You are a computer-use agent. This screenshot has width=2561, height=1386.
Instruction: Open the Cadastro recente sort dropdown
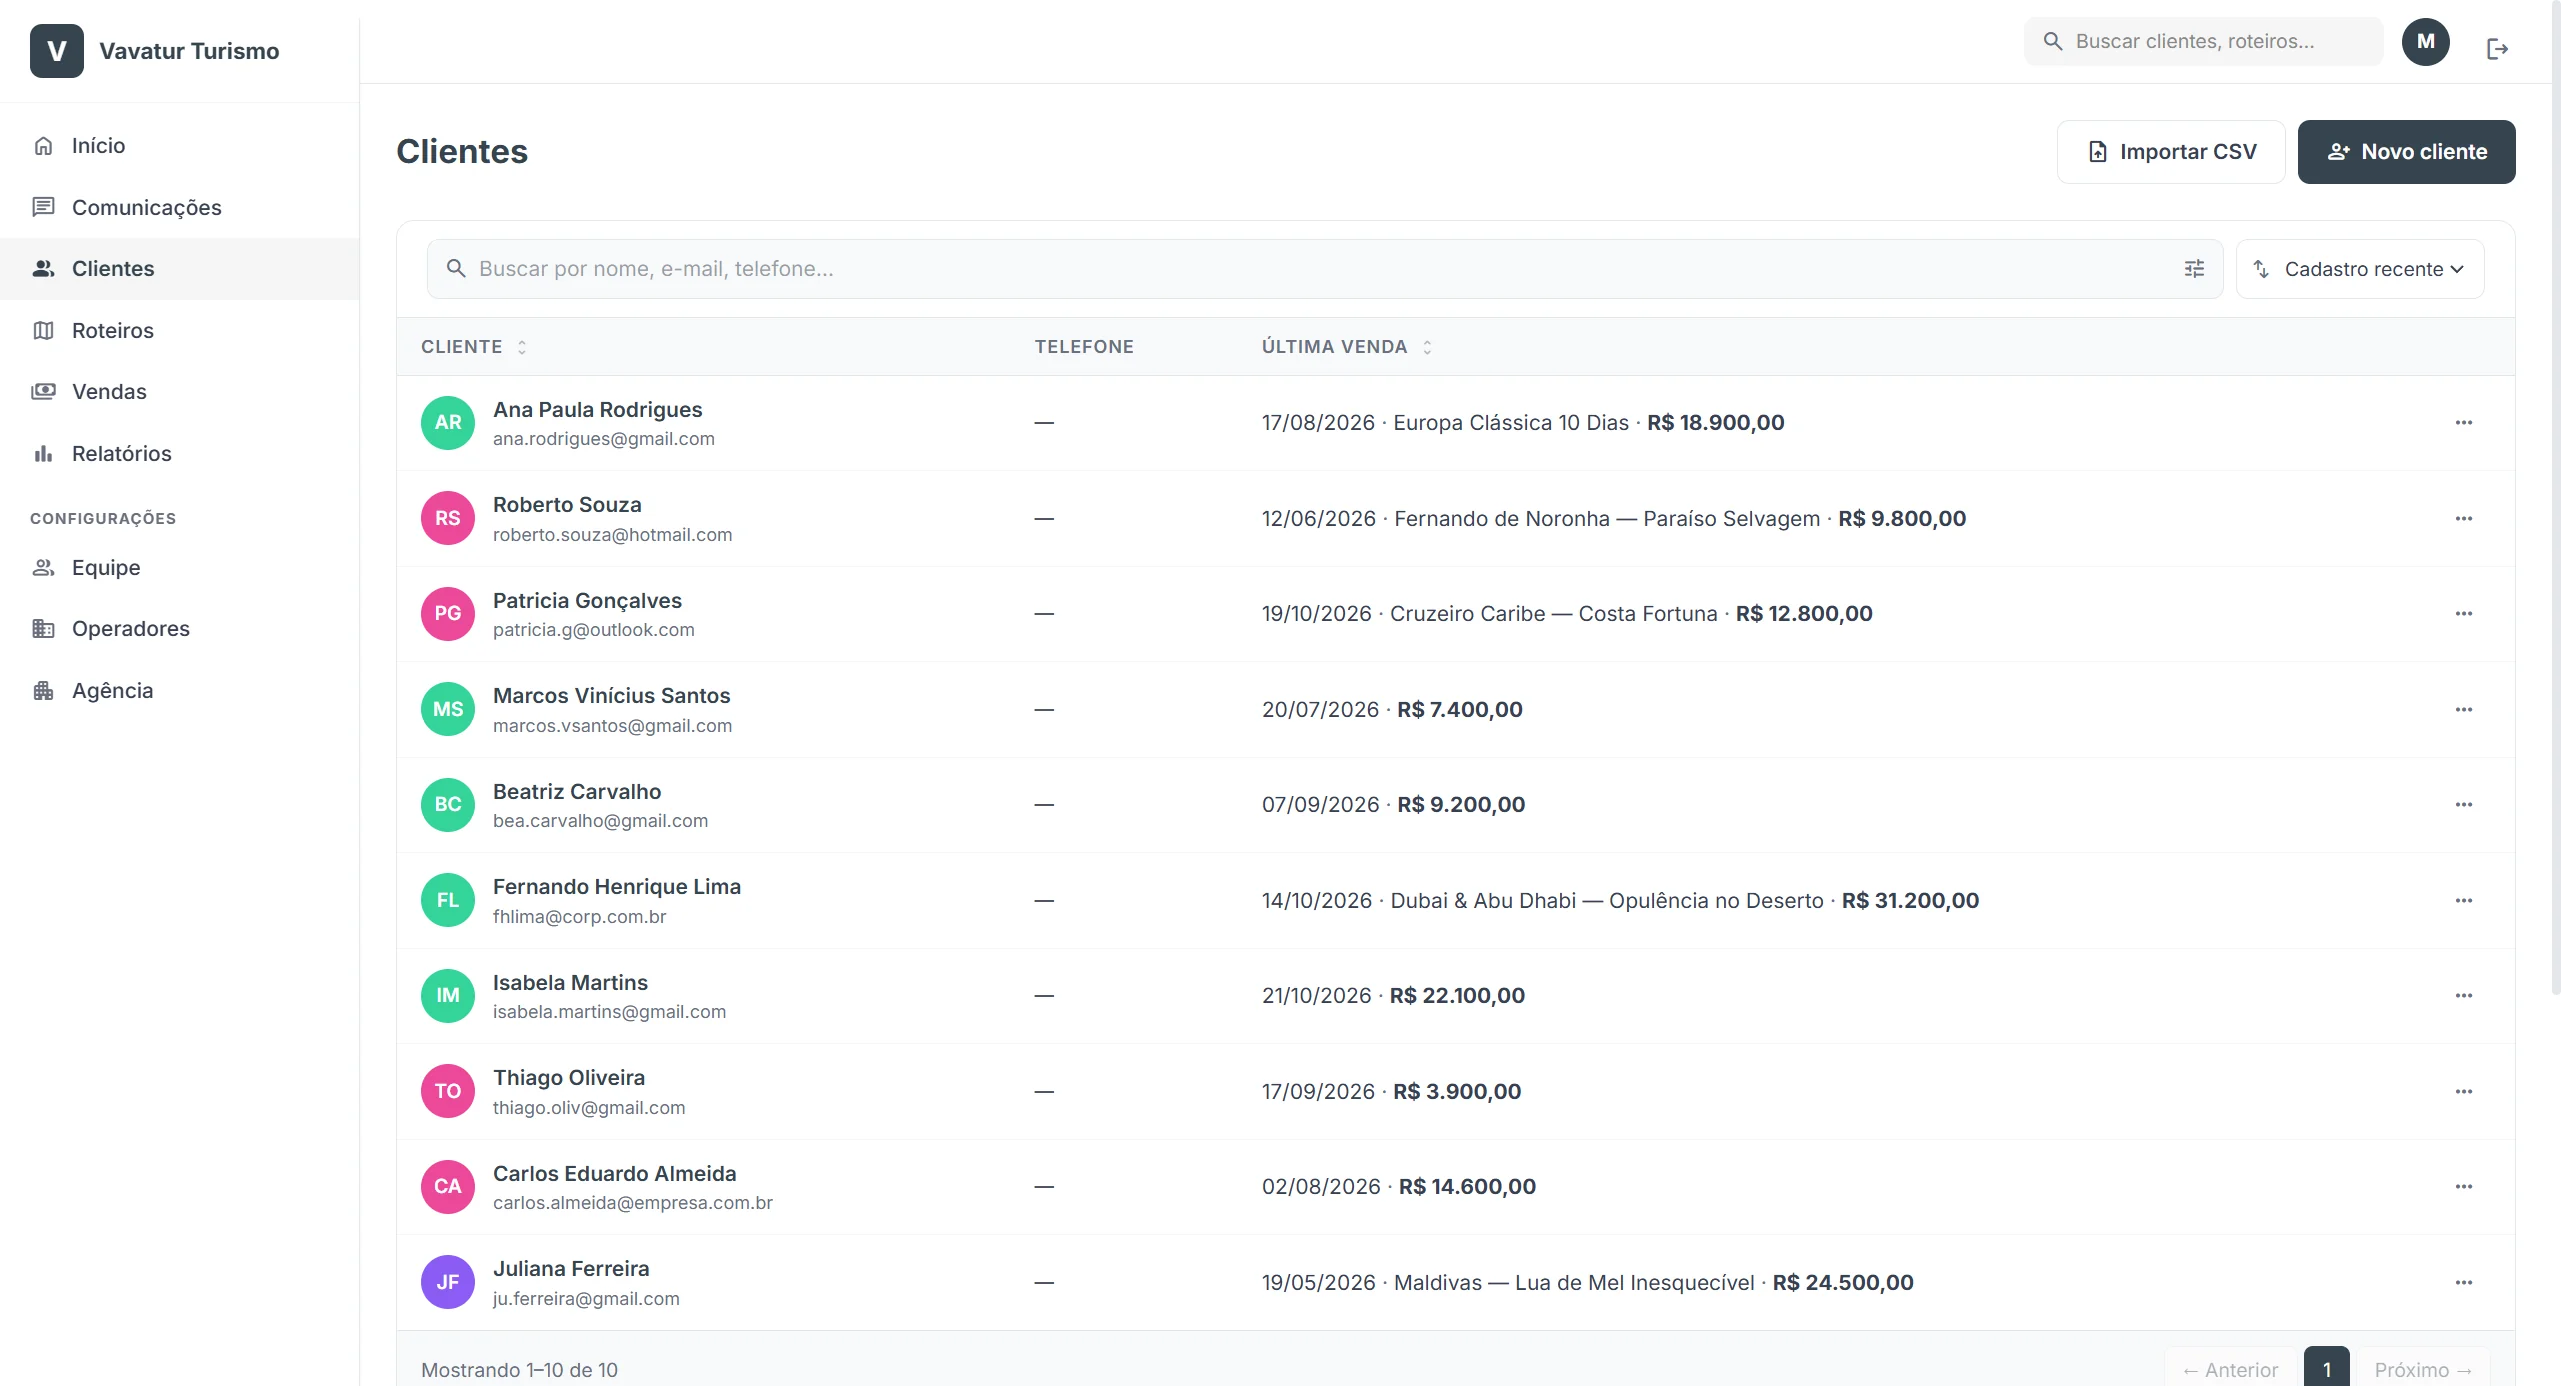(2359, 269)
